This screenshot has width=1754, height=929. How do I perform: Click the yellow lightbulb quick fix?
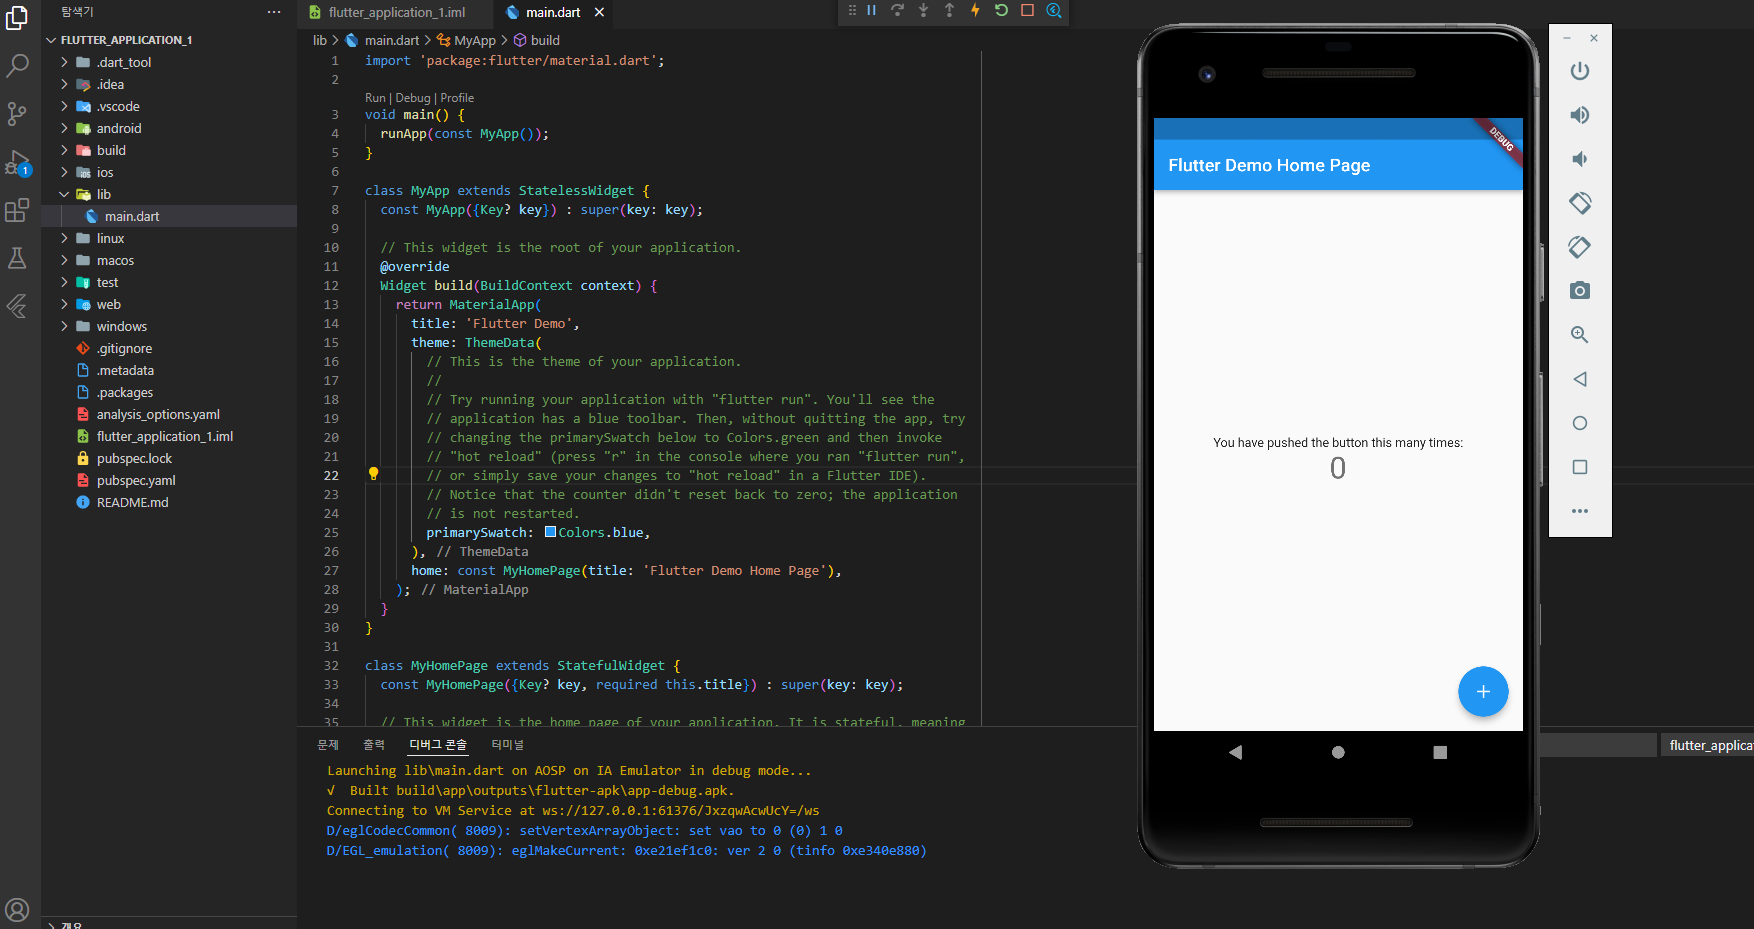[373, 474]
